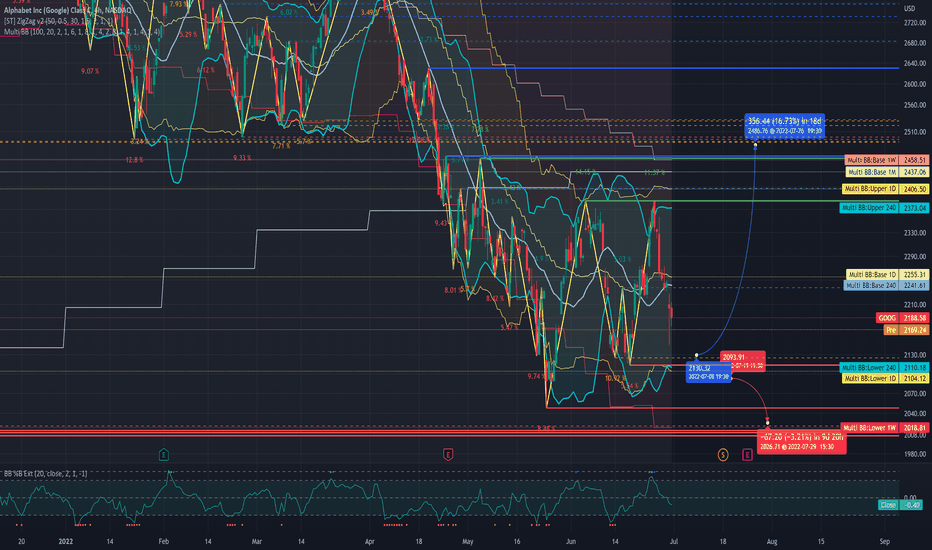Click the red 2093.91 forecast start label
The image size is (932, 550).
tap(742, 361)
